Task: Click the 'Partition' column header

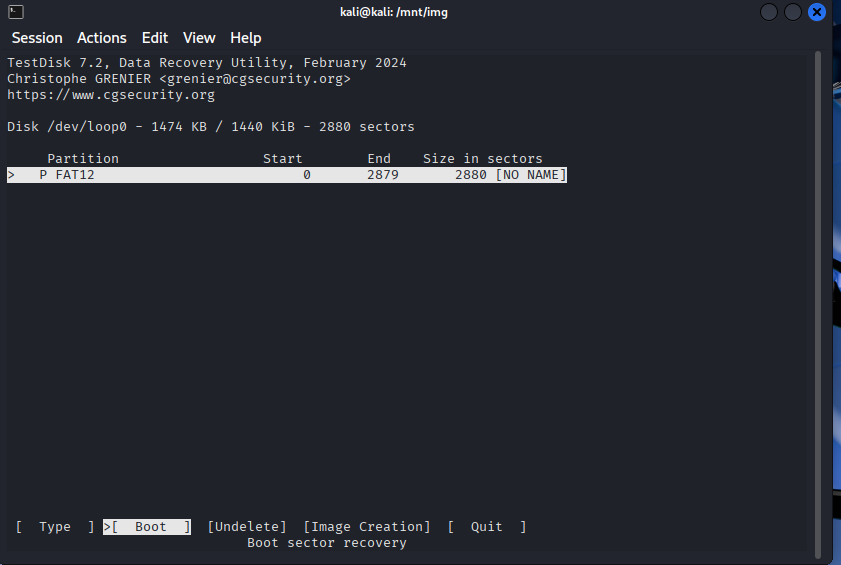Action: pos(83,159)
